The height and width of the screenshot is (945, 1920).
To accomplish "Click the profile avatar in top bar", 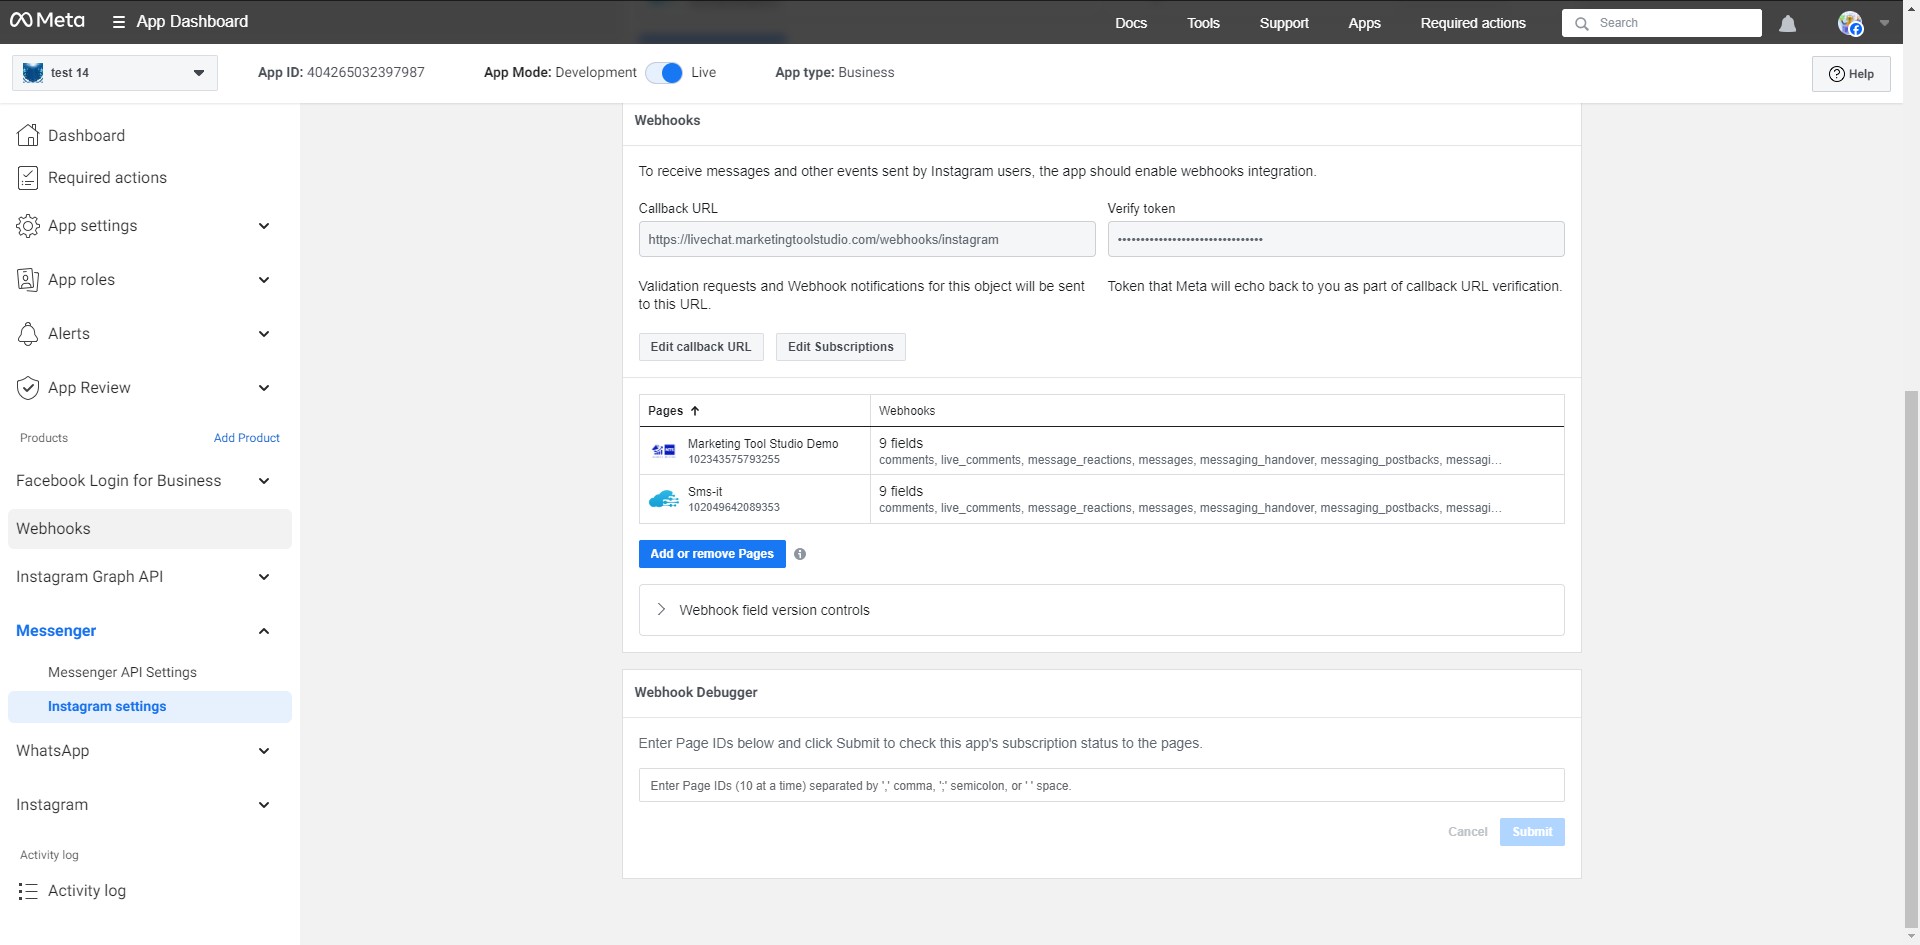I will [x=1850, y=23].
